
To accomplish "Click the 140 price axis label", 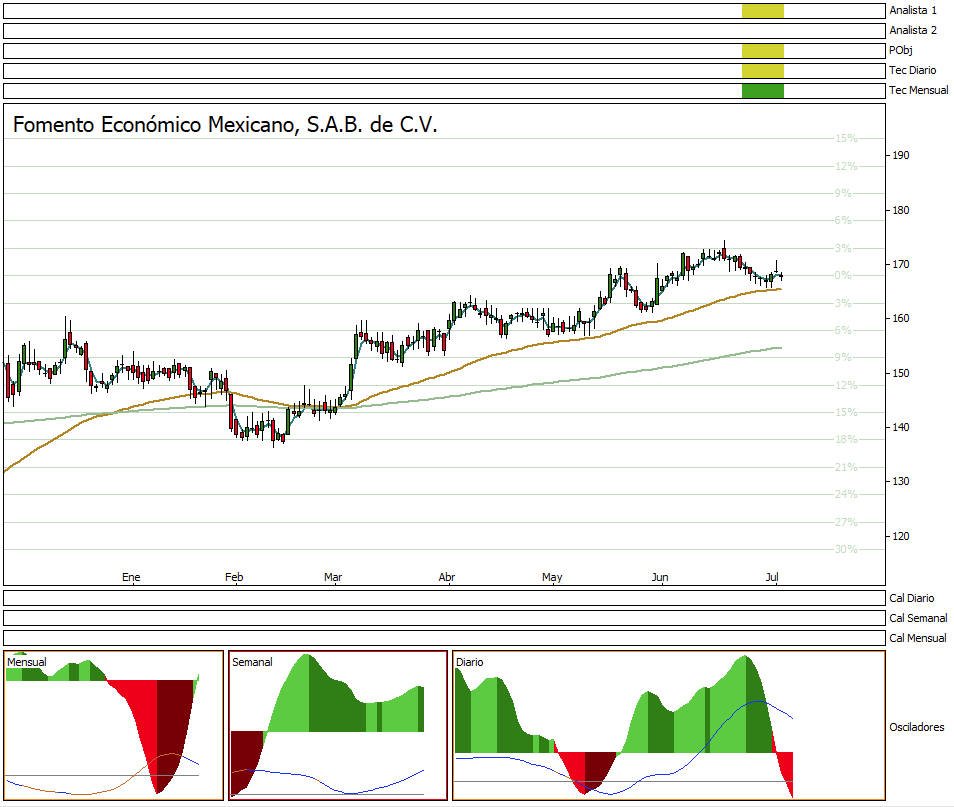I will [x=900, y=428].
